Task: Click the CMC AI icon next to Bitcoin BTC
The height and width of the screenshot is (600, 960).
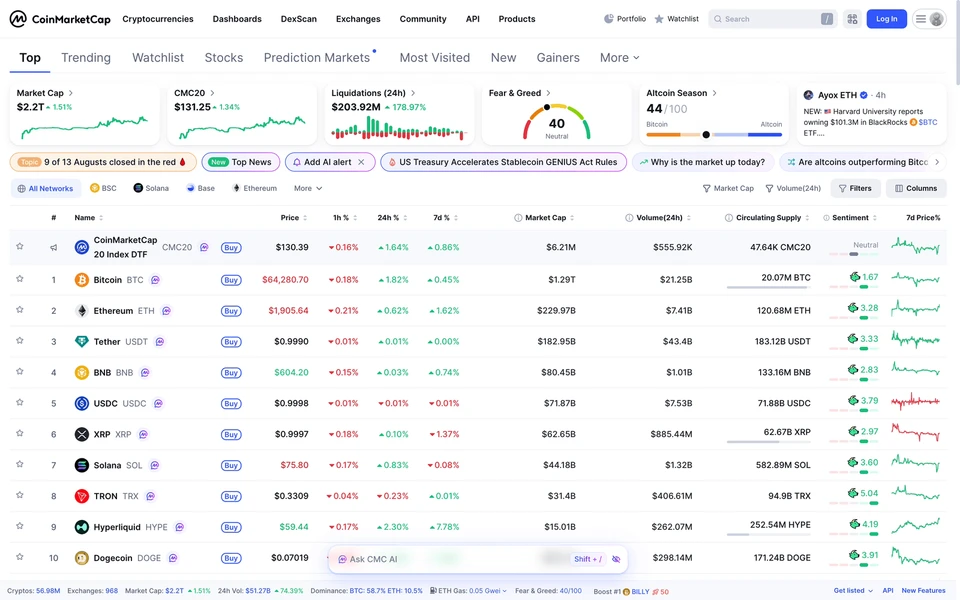Action: tap(156, 280)
